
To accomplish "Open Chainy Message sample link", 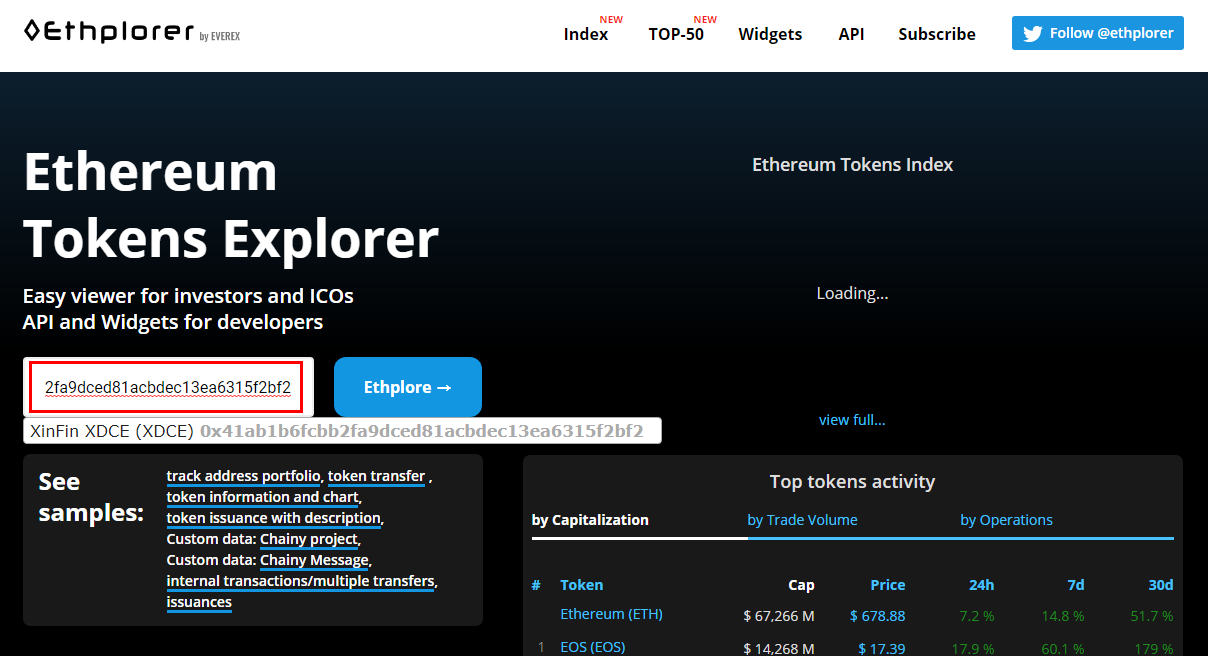I will click(x=315, y=560).
